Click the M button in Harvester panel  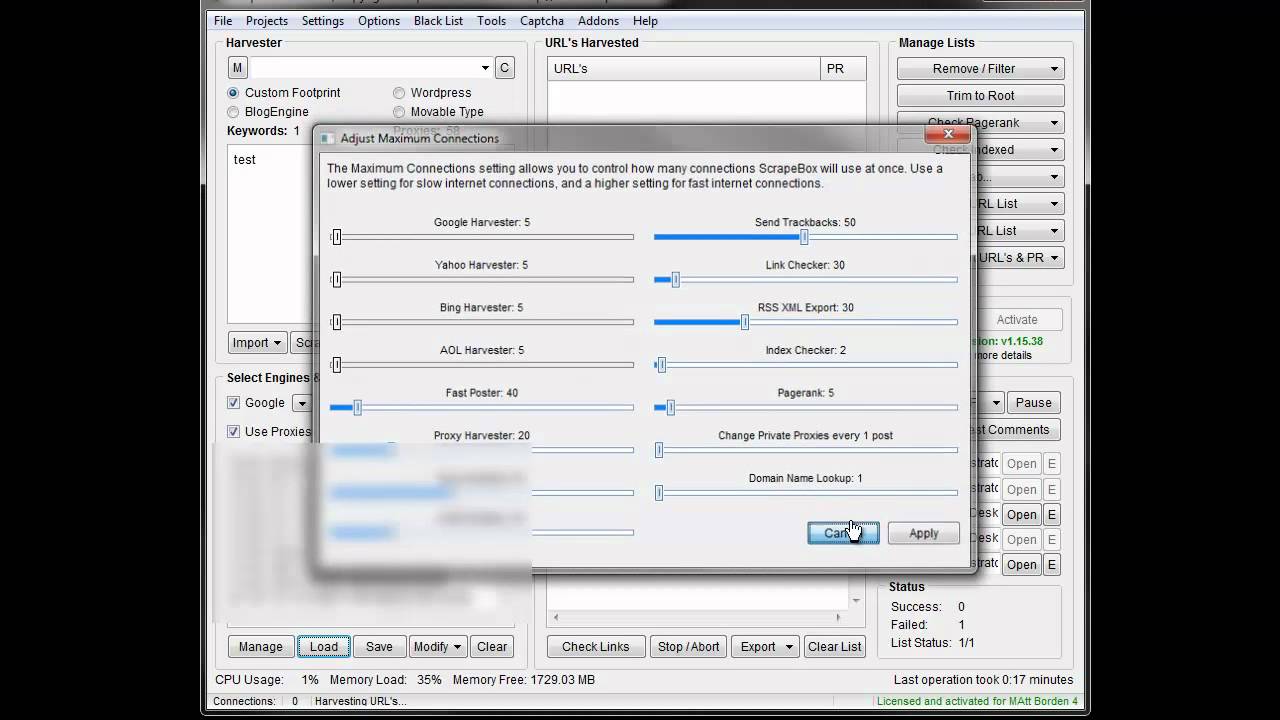coord(237,68)
